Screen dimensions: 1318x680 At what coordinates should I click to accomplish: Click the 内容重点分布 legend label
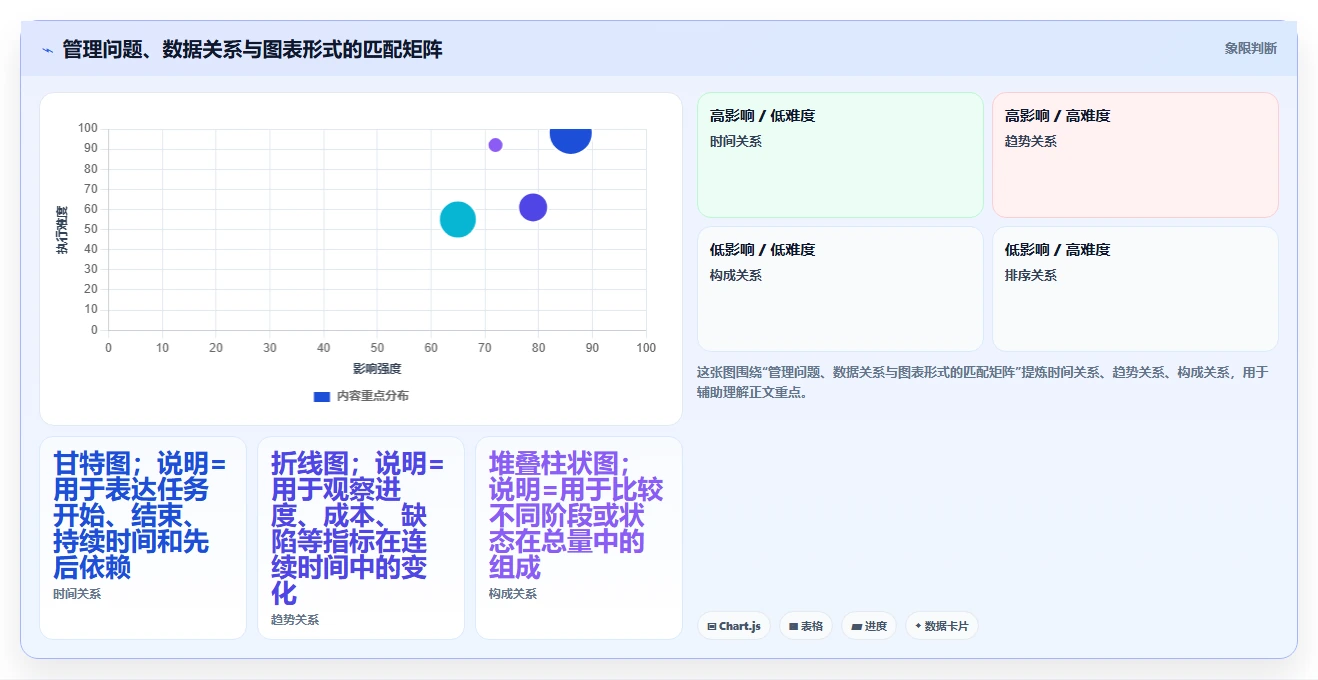[x=372, y=396]
